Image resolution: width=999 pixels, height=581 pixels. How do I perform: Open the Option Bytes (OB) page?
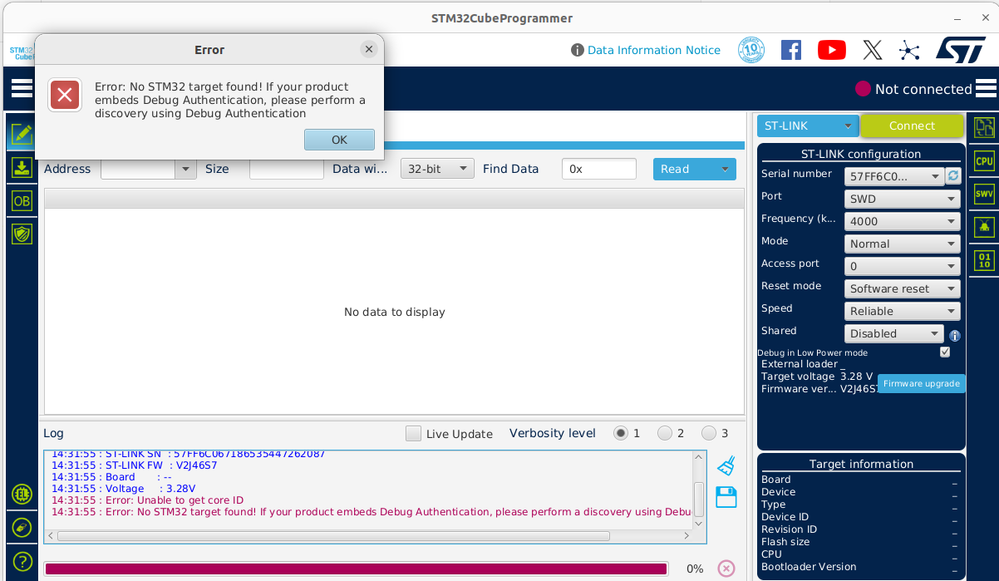22,201
